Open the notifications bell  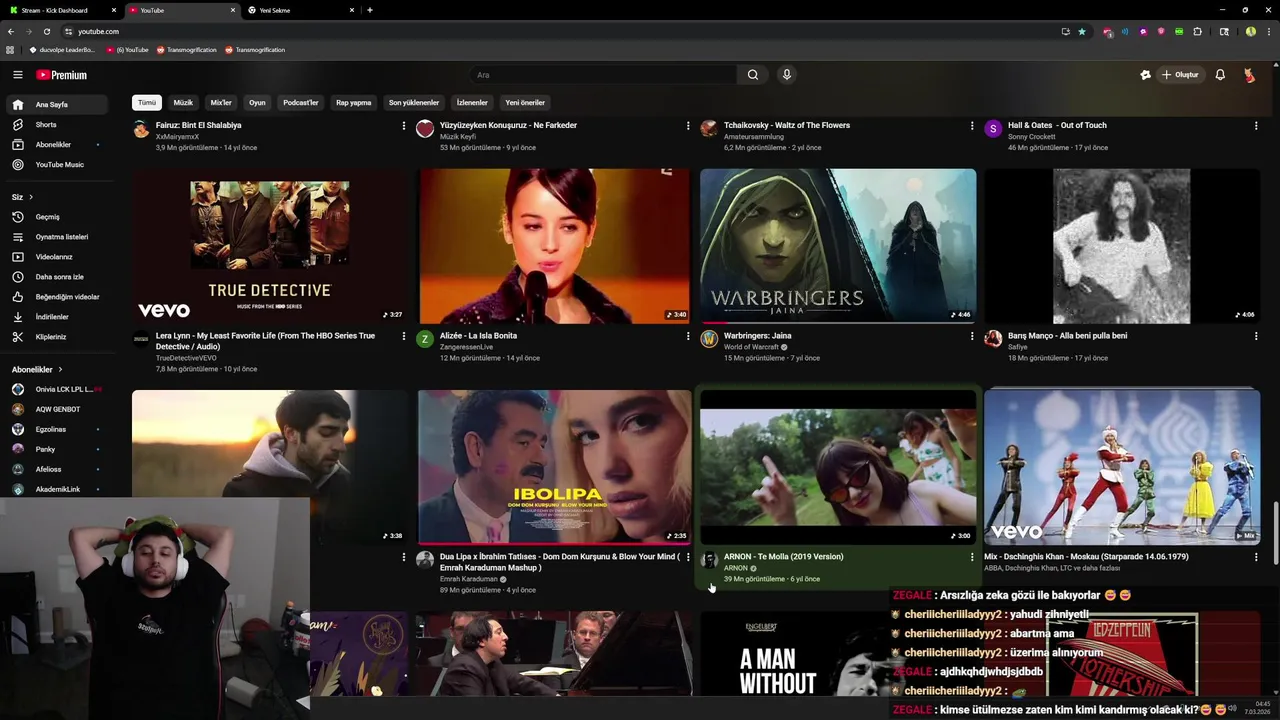pos(1220,75)
